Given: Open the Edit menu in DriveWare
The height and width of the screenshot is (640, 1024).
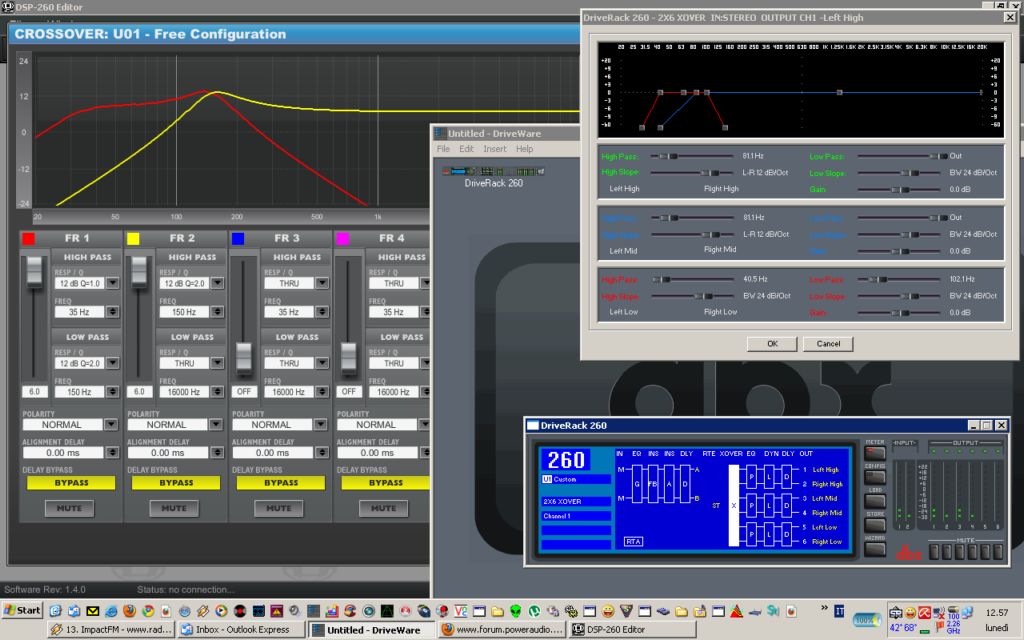Looking at the screenshot, I should (x=466, y=149).
